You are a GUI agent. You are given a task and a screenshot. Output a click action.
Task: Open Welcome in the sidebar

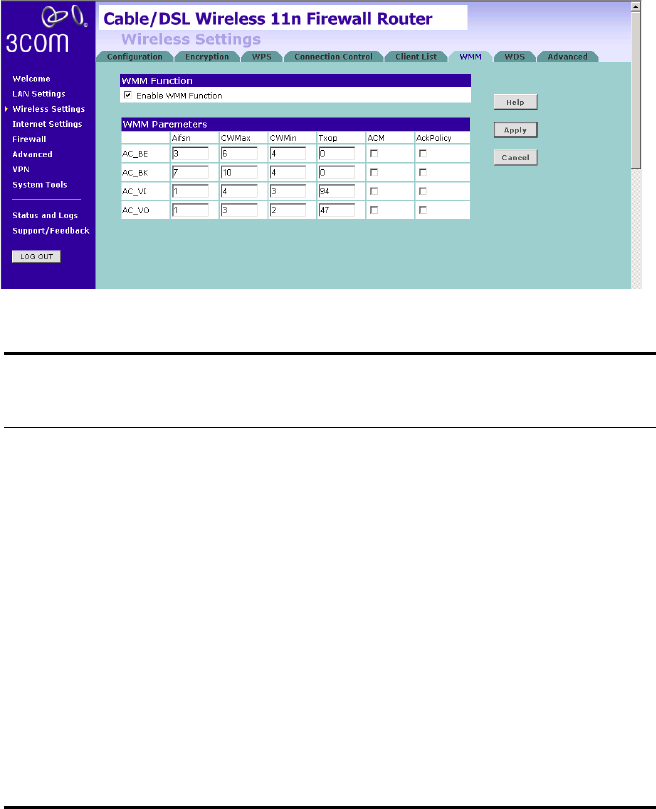[31, 79]
